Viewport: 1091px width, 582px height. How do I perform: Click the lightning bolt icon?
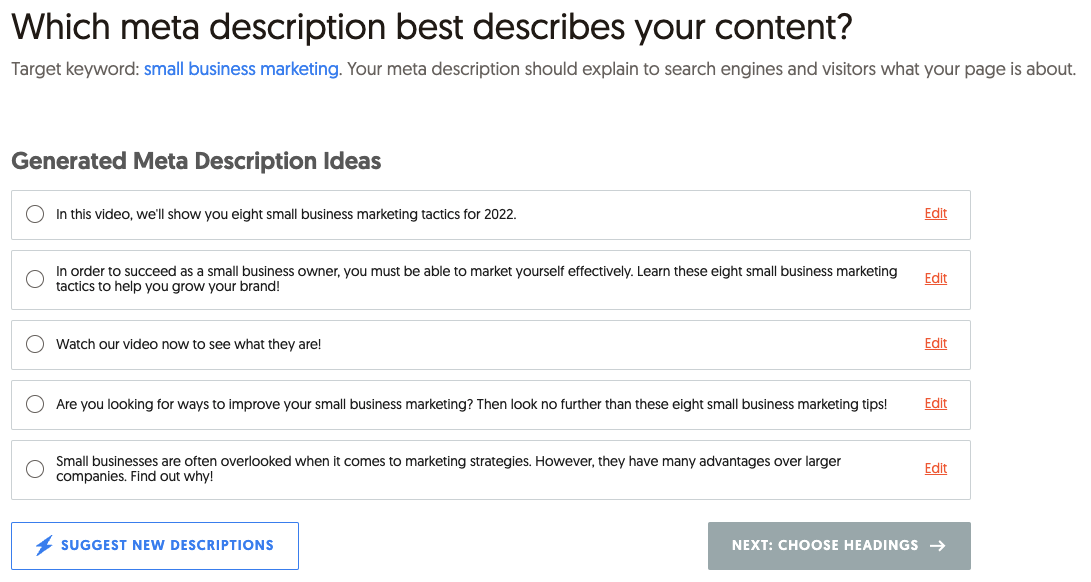coord(44,546)
